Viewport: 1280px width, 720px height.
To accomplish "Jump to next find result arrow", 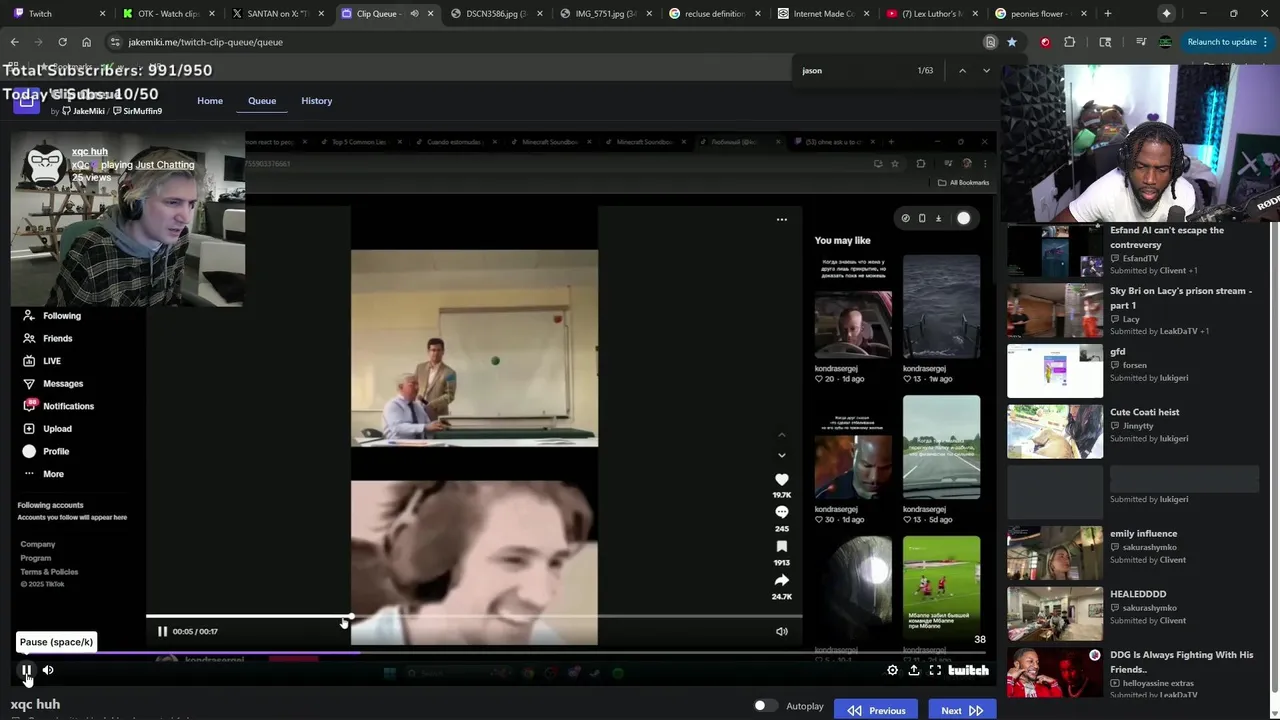I will pyautogui.click(x=986, y=70).
